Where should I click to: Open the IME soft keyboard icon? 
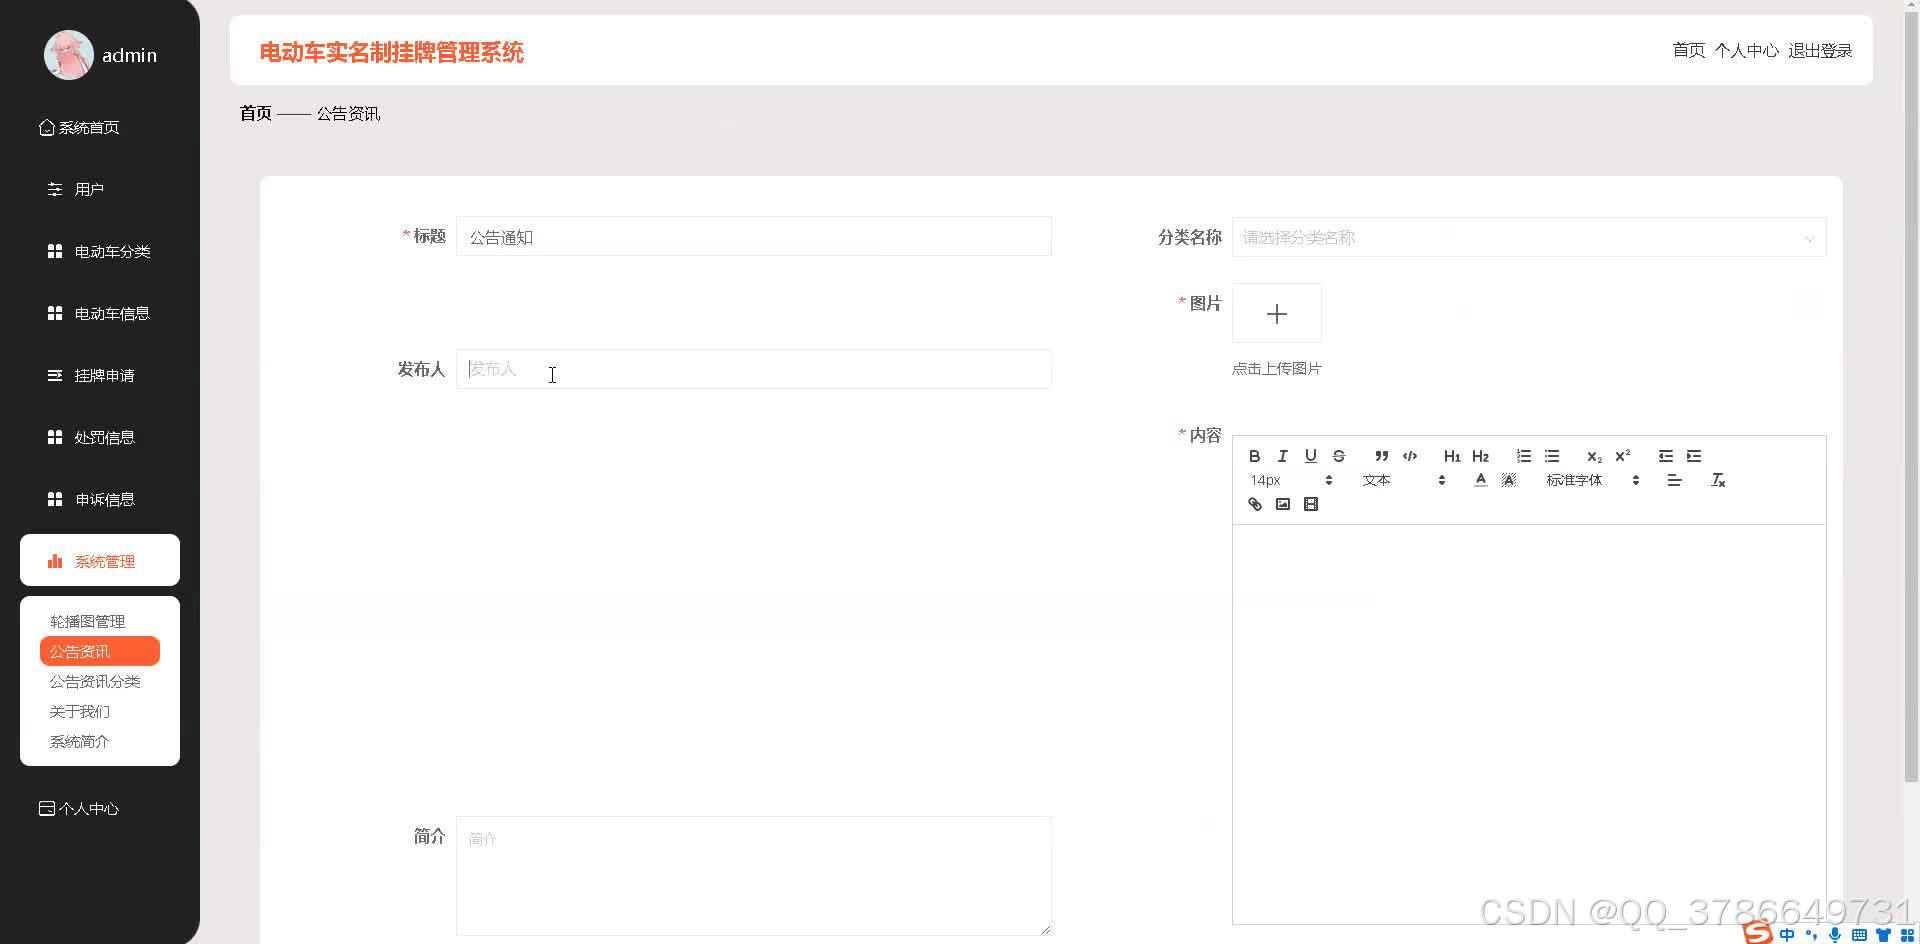1859,935
